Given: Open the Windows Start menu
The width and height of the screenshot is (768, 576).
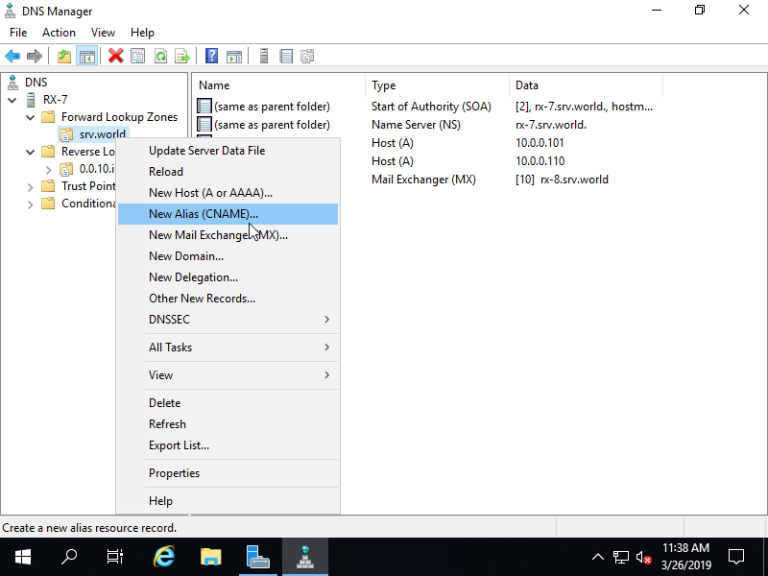Looking at the screenshot, I should 22,556.
